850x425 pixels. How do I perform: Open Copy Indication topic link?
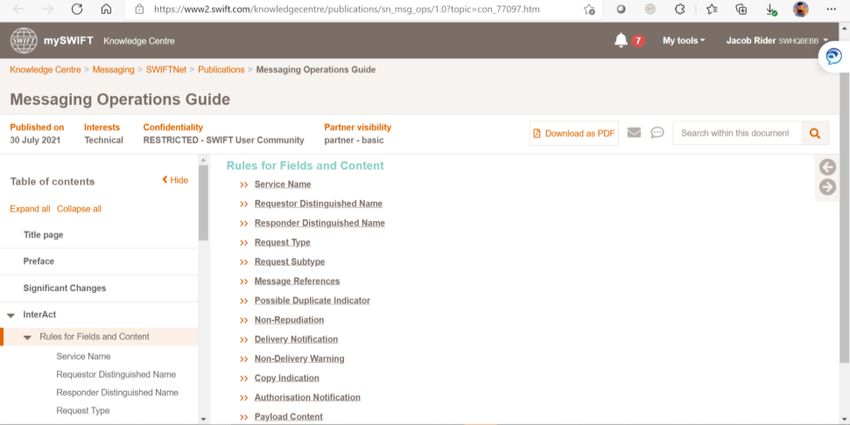tap(287, 378)
